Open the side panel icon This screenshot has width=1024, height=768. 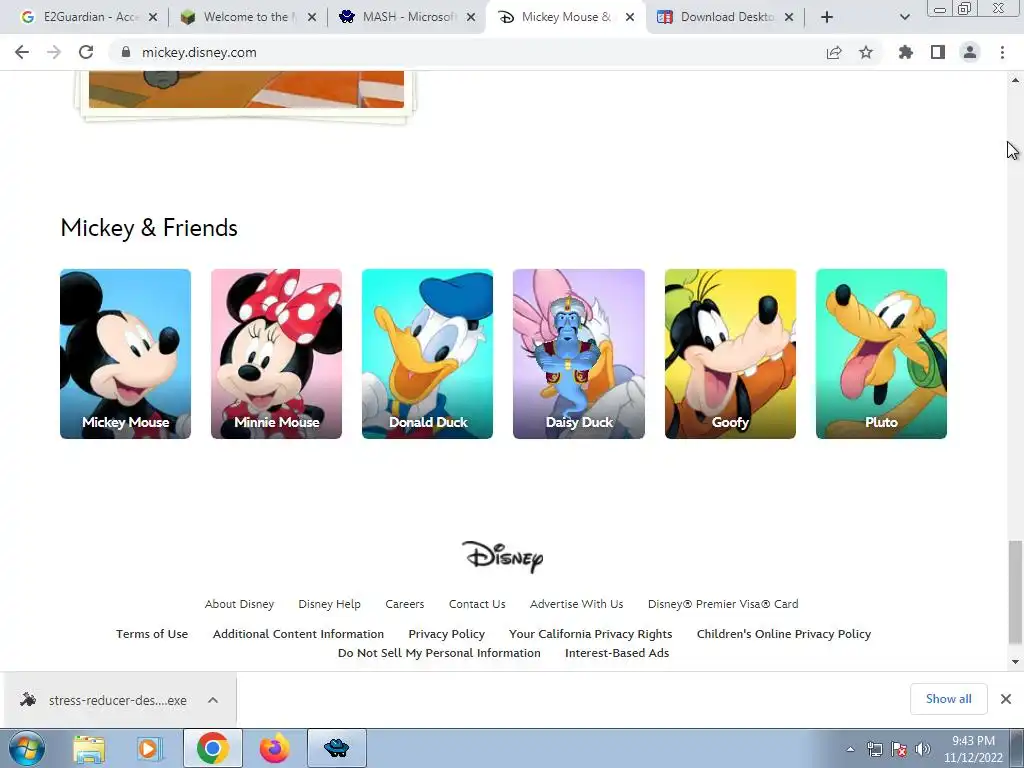coord(938,52)
